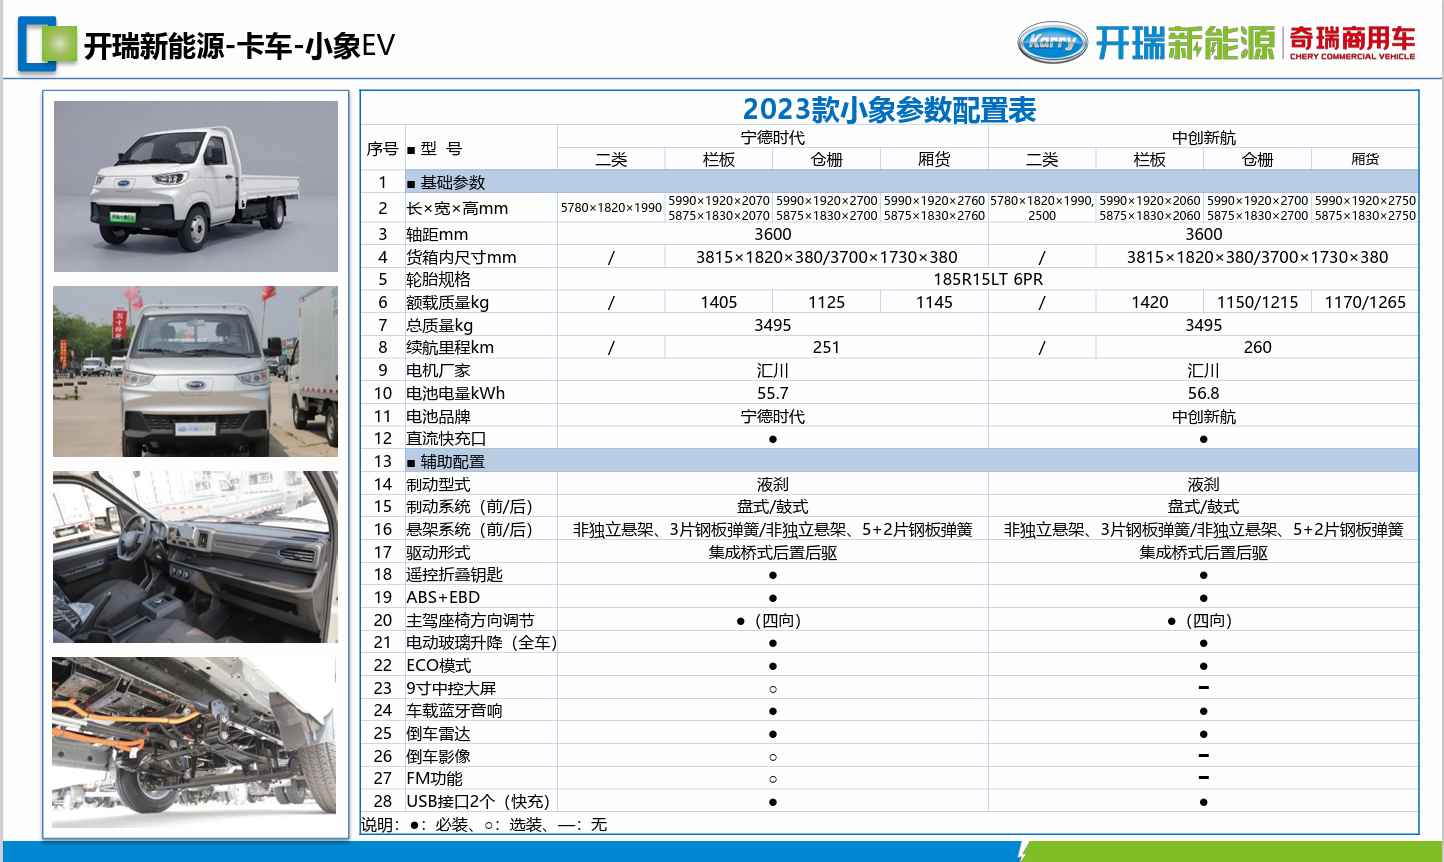Click the 电机厂家 row label
Screen dimensions: 1444x862
438,370
